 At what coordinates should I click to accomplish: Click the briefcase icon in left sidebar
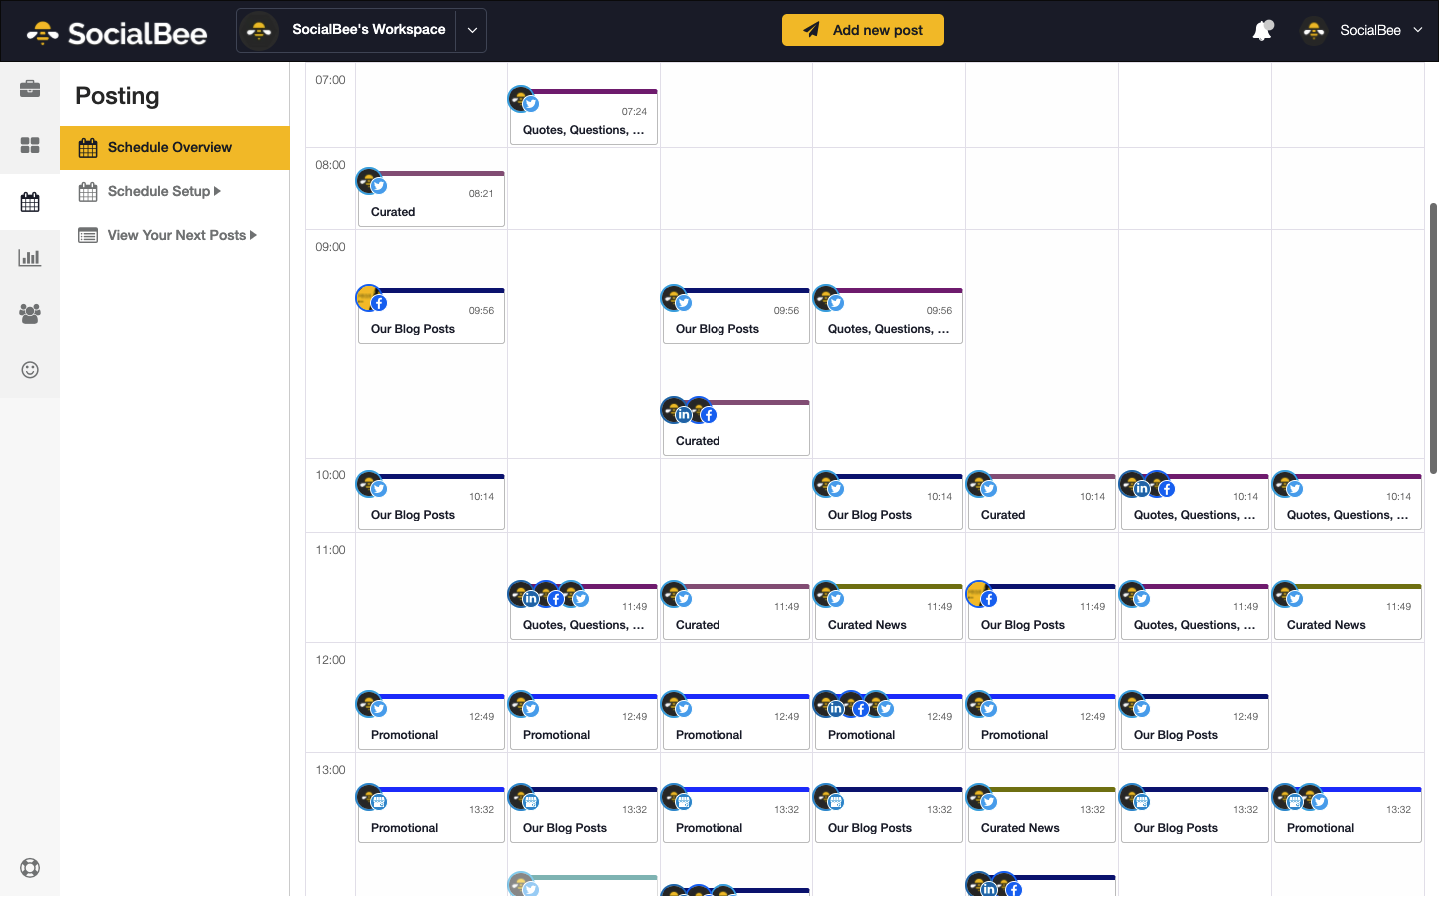30,89
